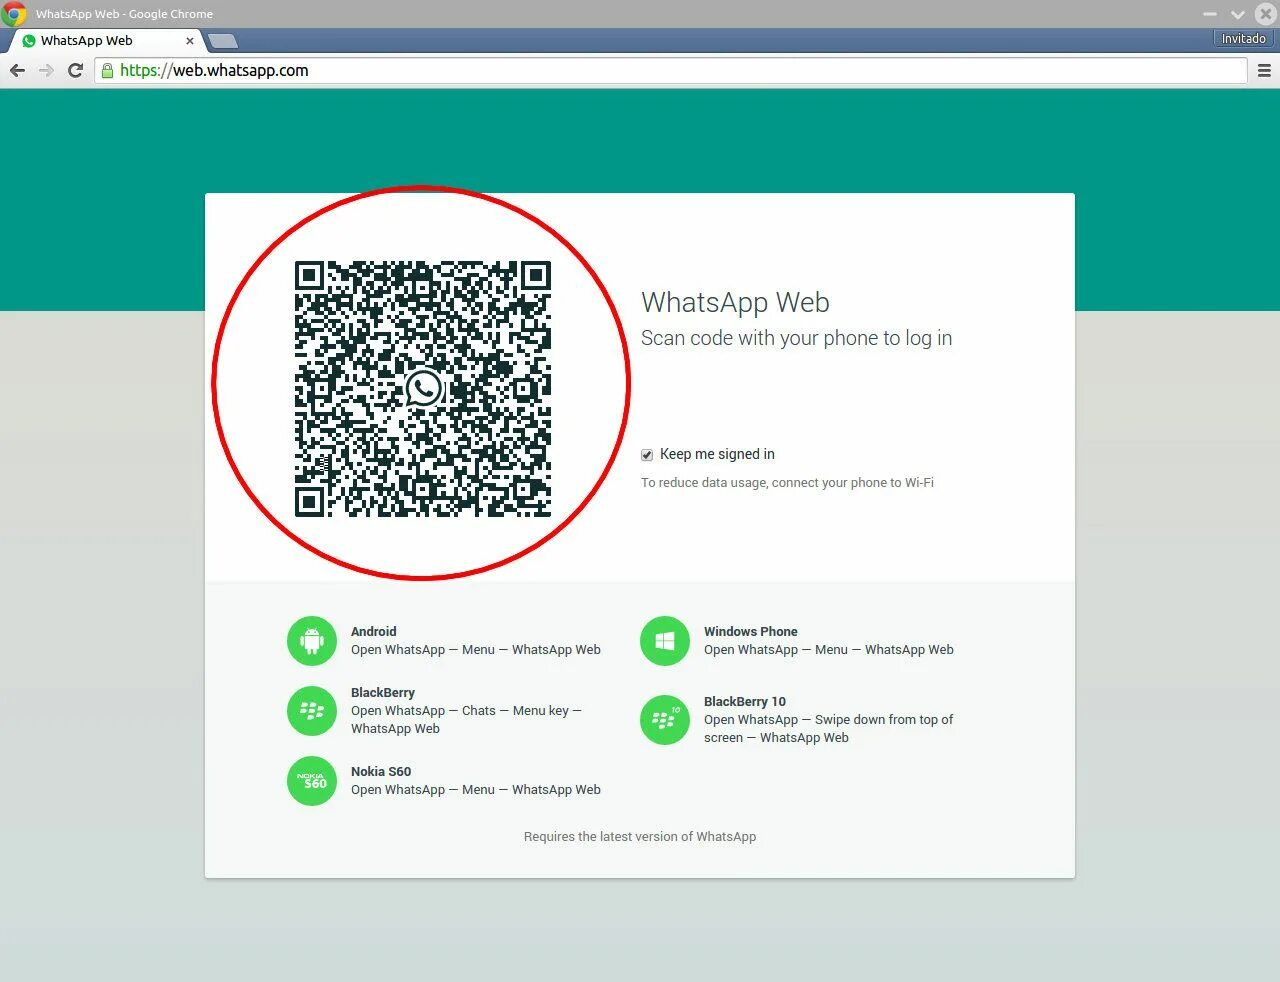Focus the address bar with web.whatsapp.com
1280x982 pixels.
pos(670,70)
